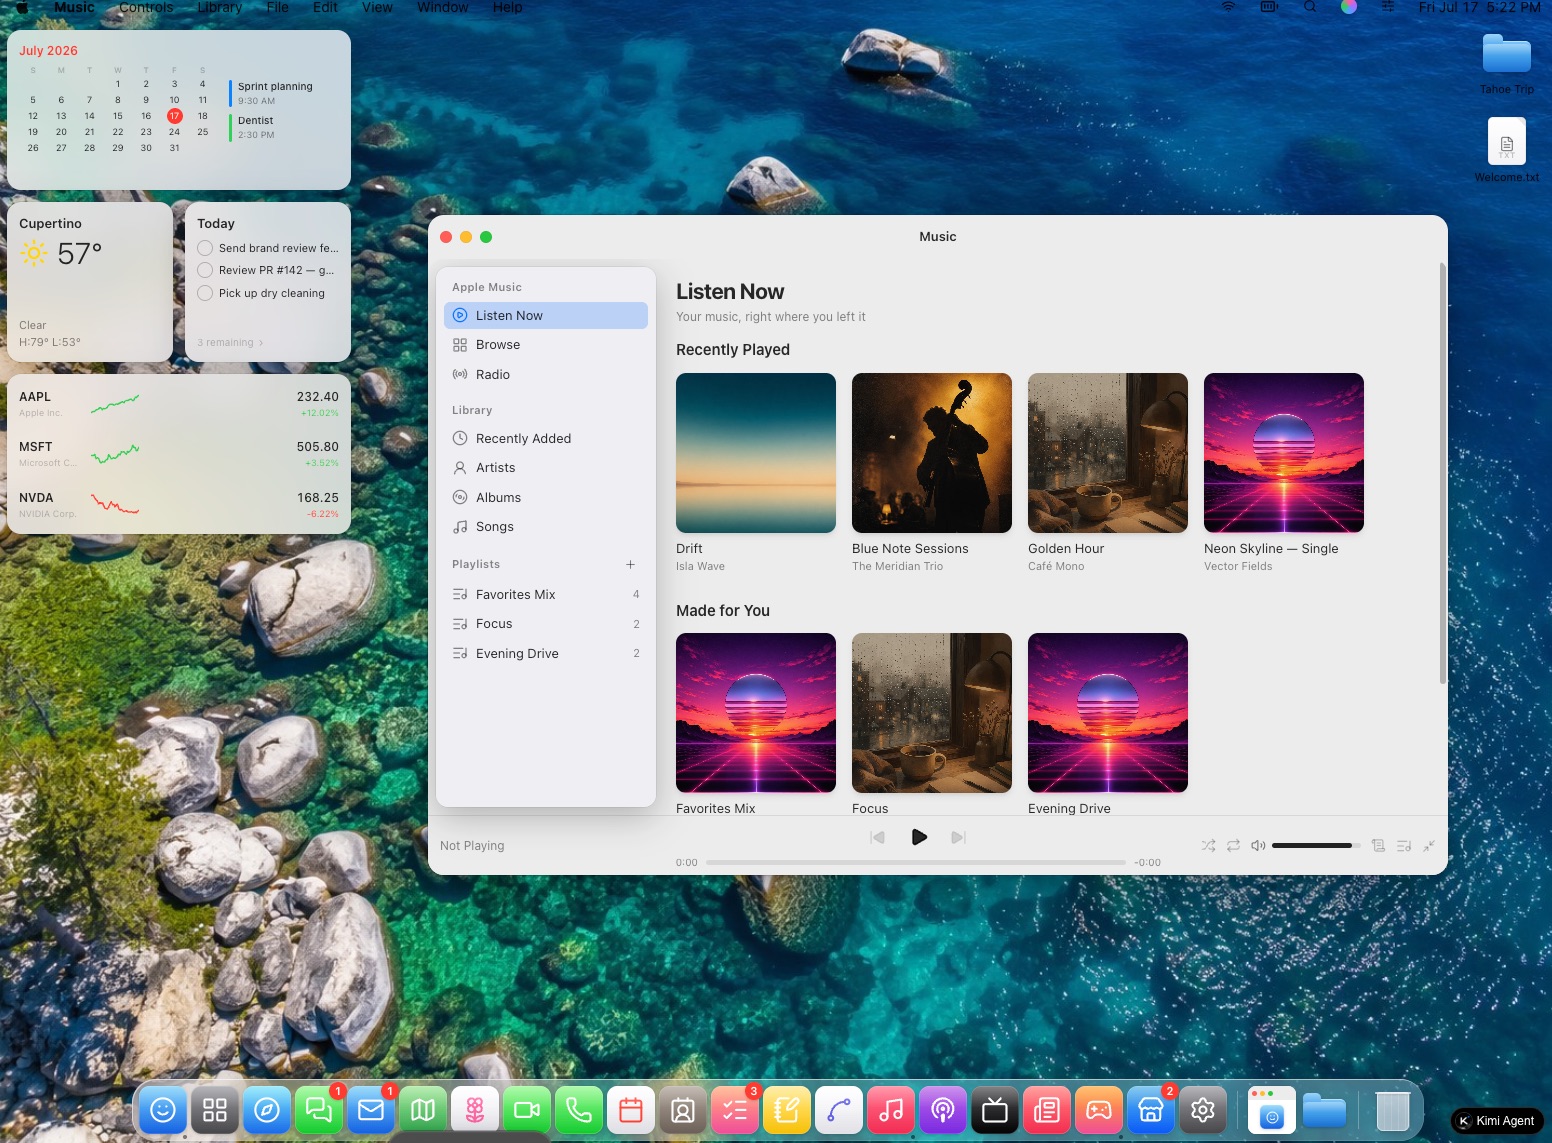The image size is (1552, 1143).
Task: Open Radio in the Music sidebar
Action: point(546,374)
